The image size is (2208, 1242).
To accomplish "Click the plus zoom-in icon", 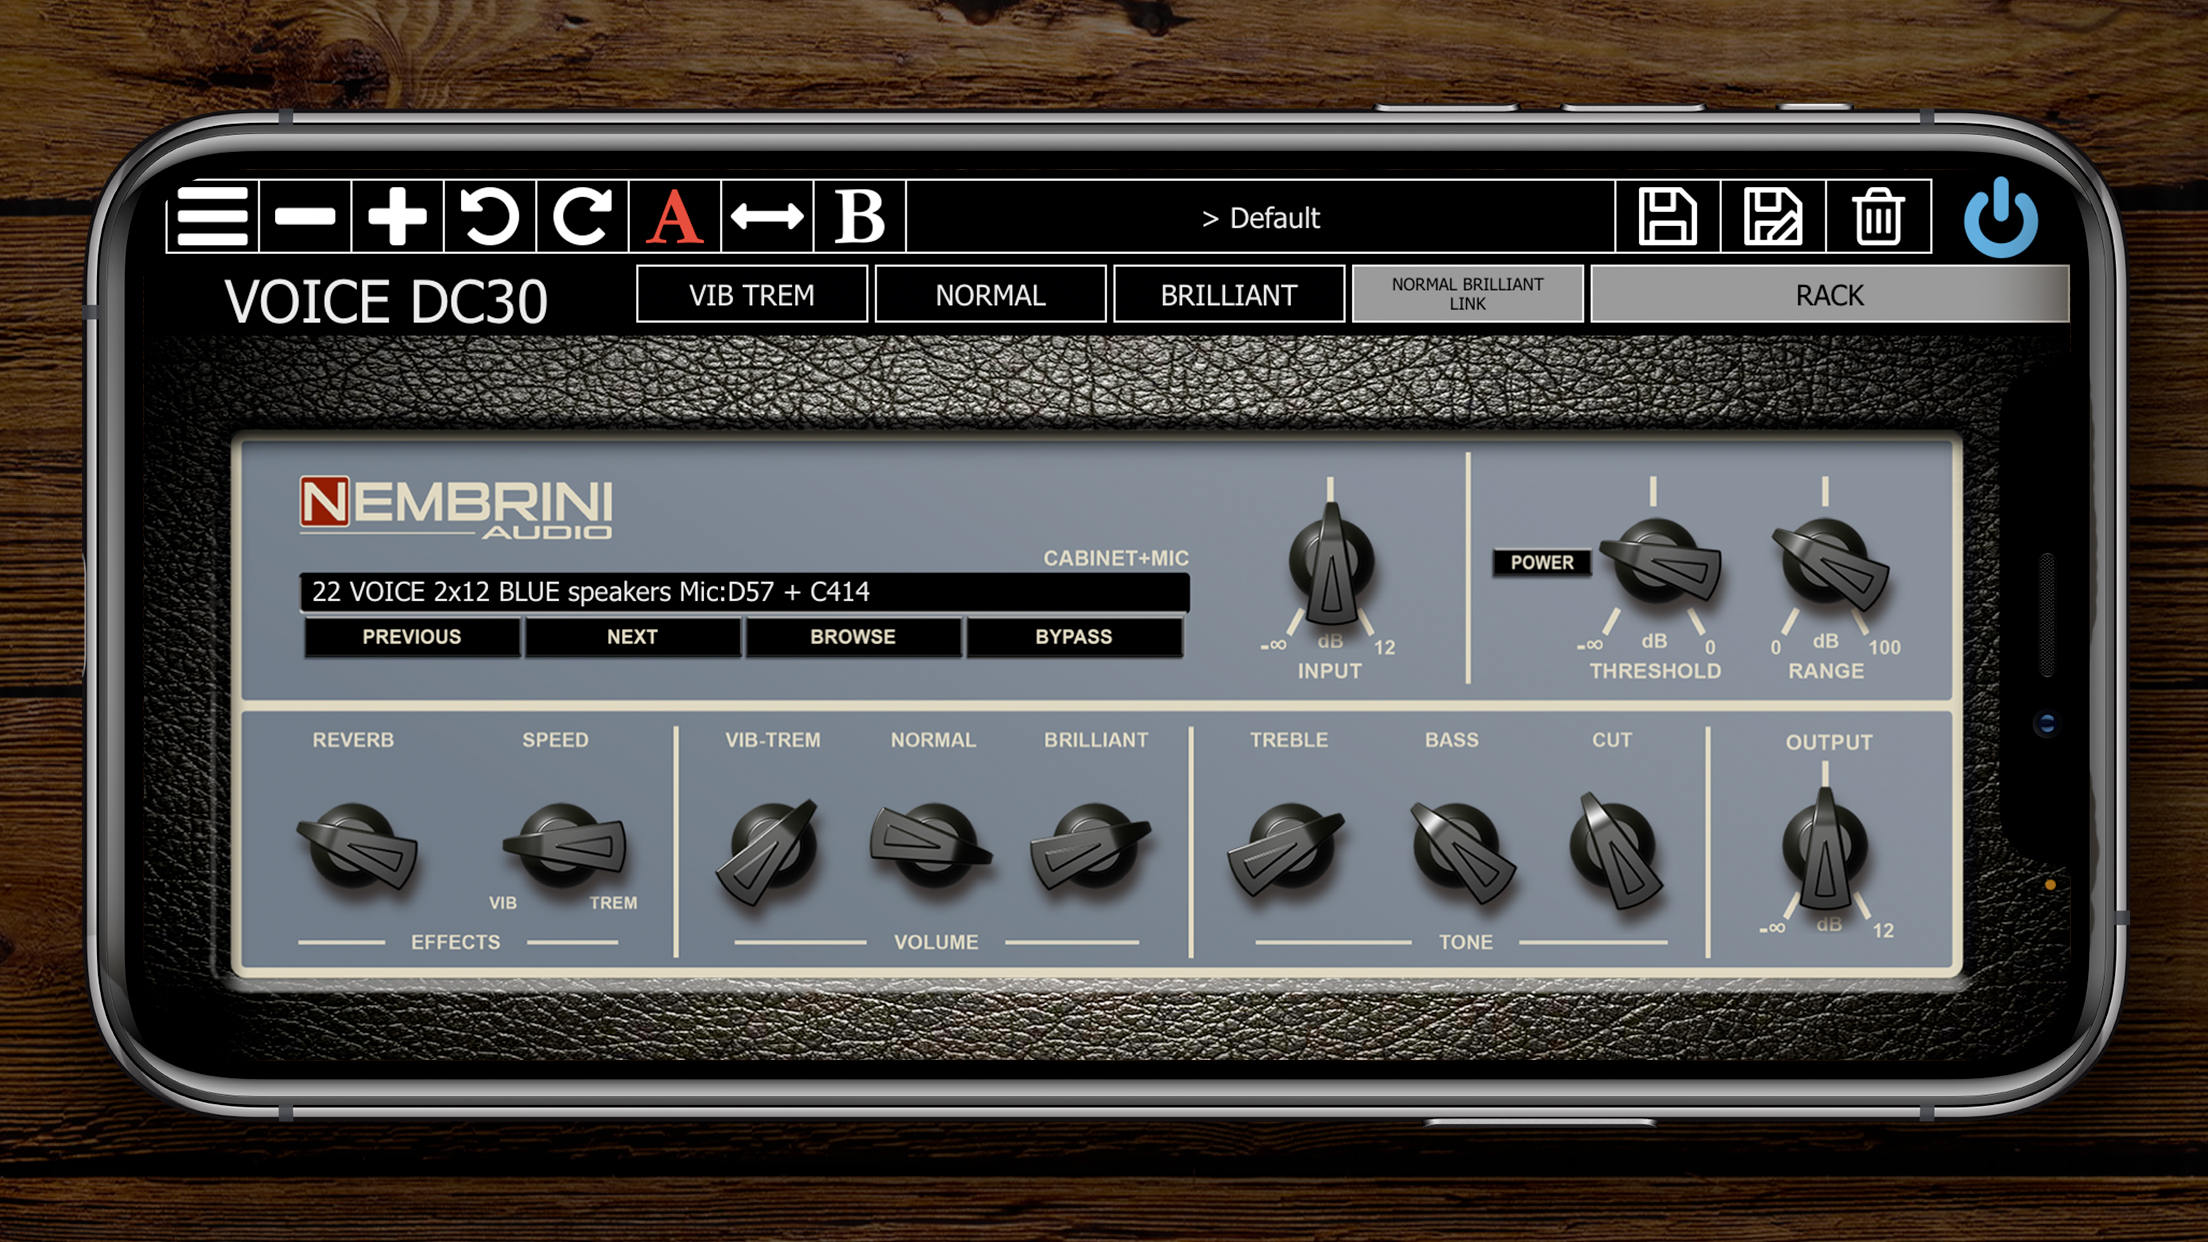I will coord(397,216).
